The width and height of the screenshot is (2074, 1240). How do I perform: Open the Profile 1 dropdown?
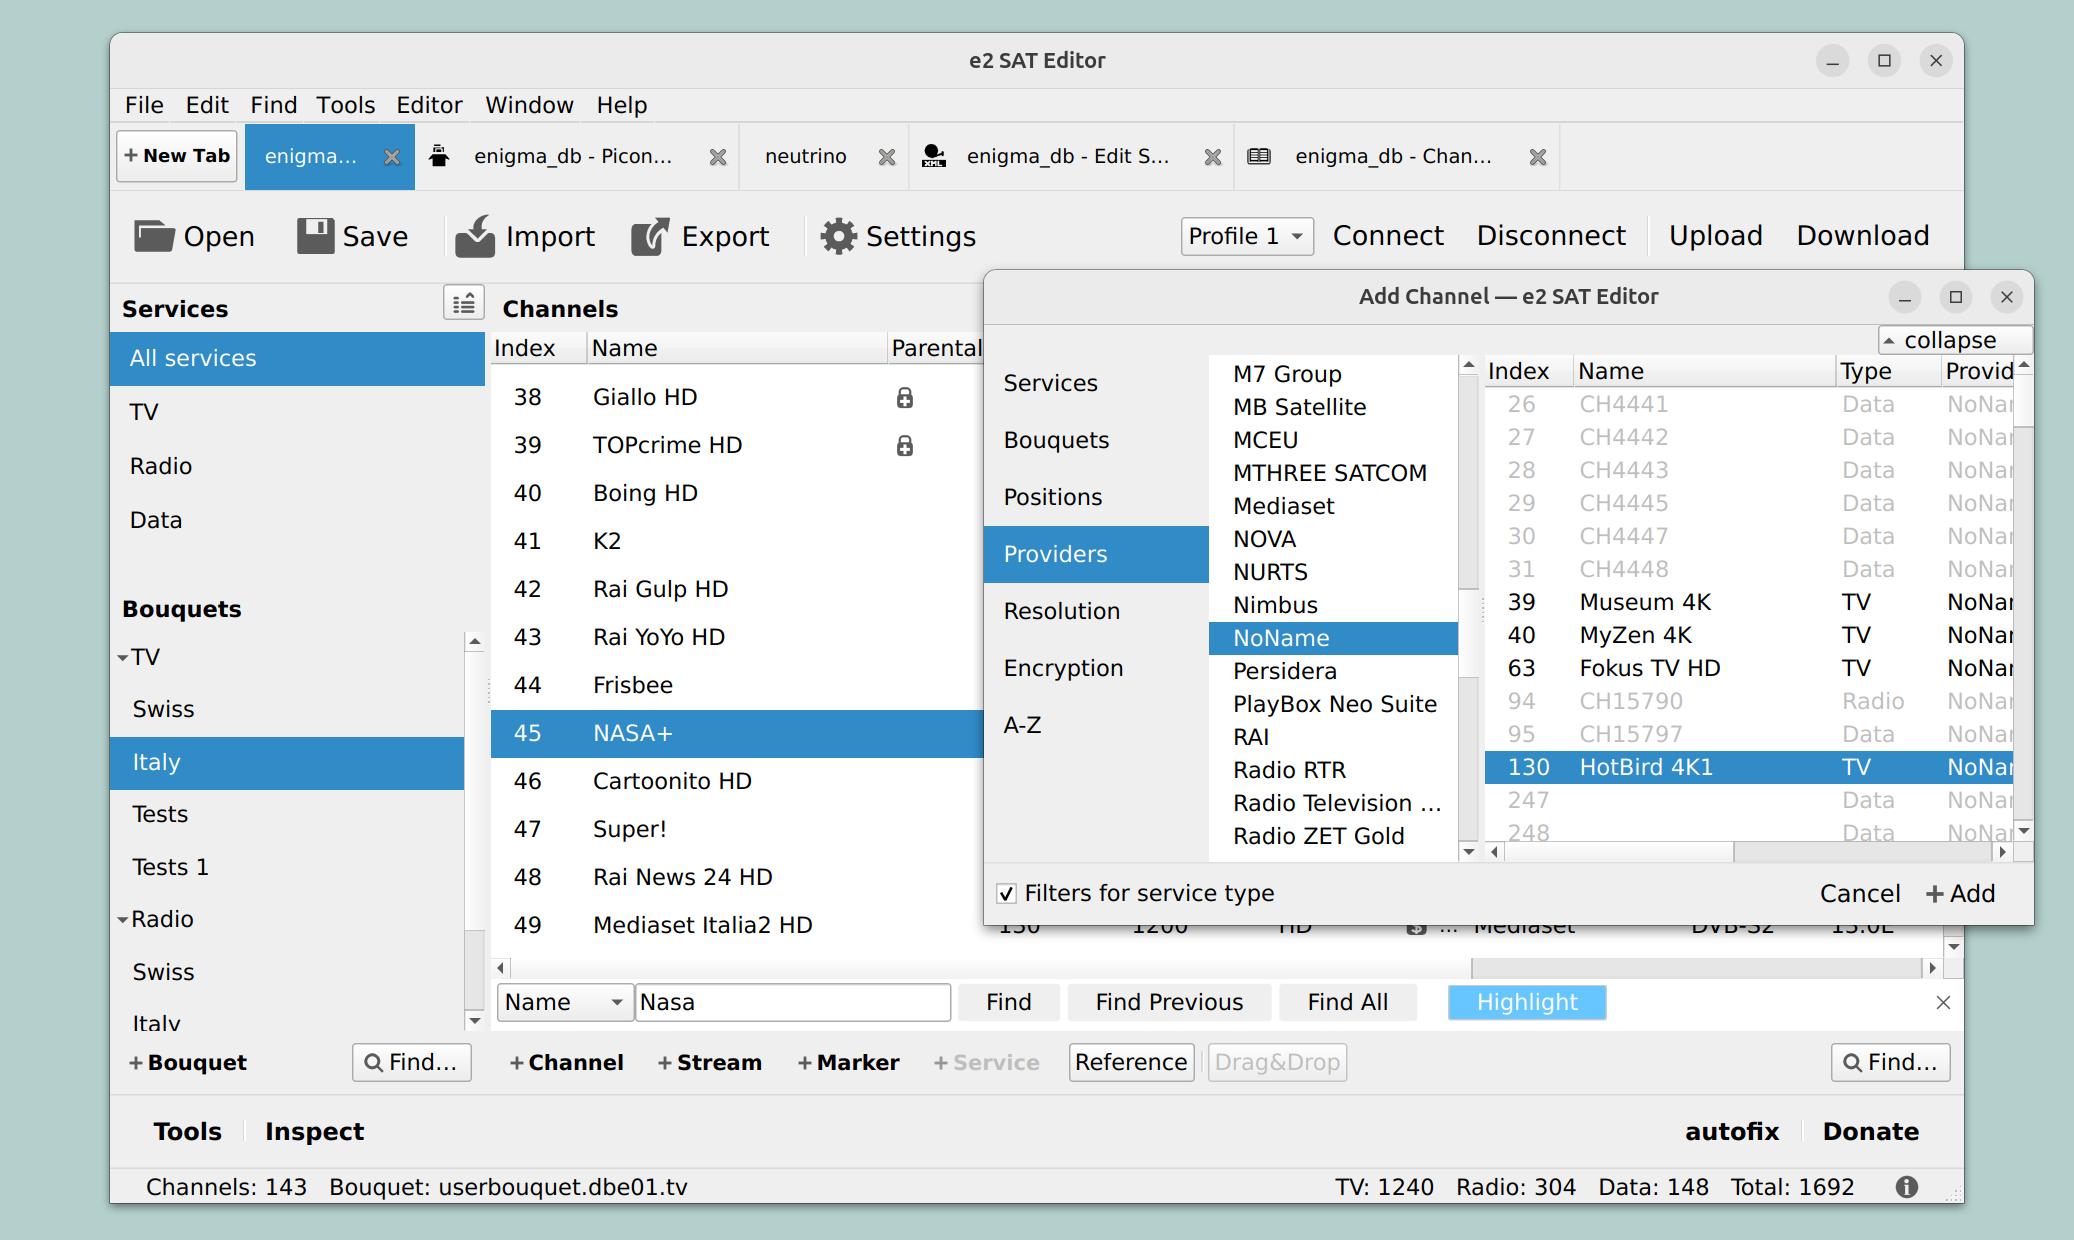point(1246,236)
